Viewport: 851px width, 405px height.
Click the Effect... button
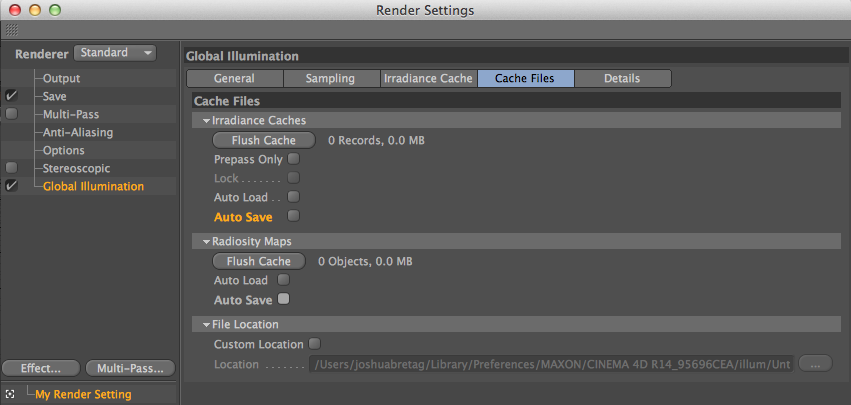pos(41,368)
